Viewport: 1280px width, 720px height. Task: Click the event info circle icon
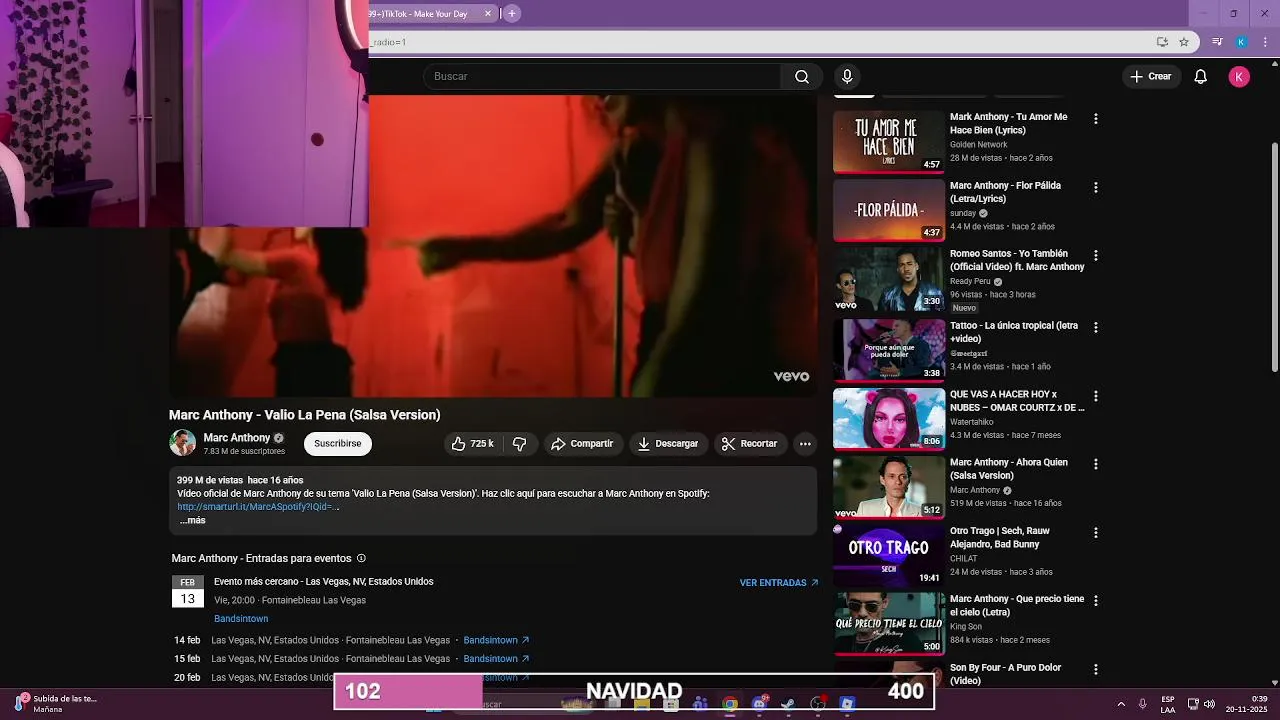pyautogui.click(x=361, y=559)
